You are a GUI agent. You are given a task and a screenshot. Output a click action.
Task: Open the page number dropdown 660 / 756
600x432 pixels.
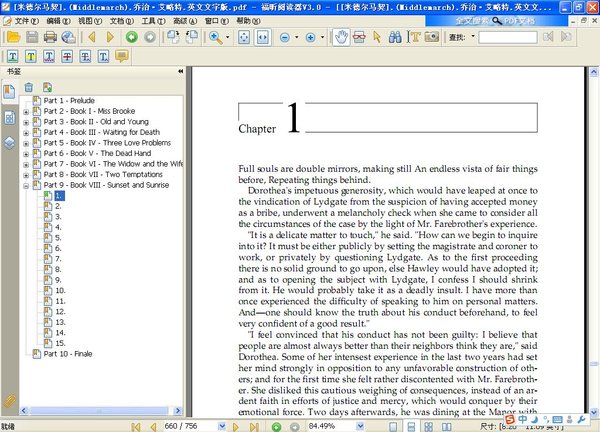(222, 426)
